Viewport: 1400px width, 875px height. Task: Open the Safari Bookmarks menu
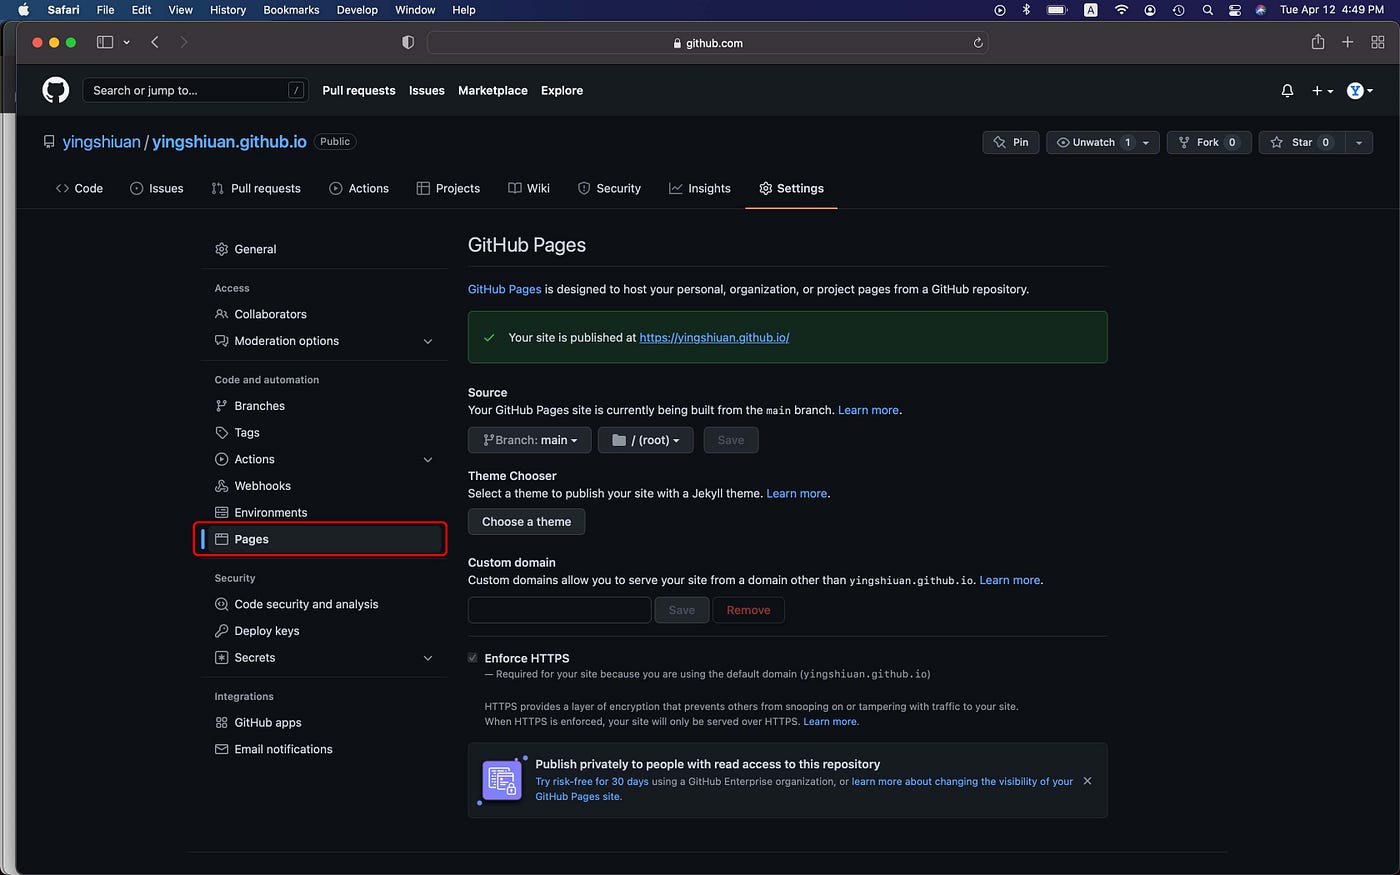(291, 10)
